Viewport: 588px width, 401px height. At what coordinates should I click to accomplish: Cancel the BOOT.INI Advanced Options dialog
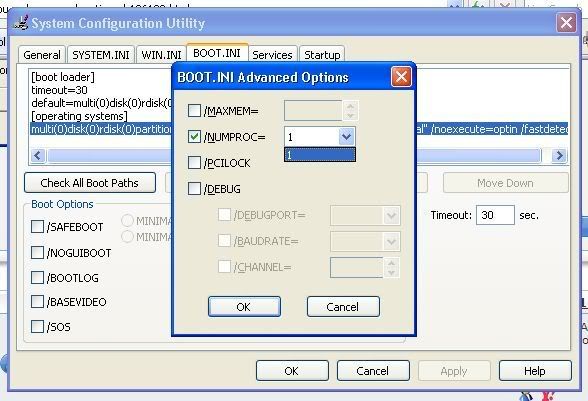tap(343, 306)
